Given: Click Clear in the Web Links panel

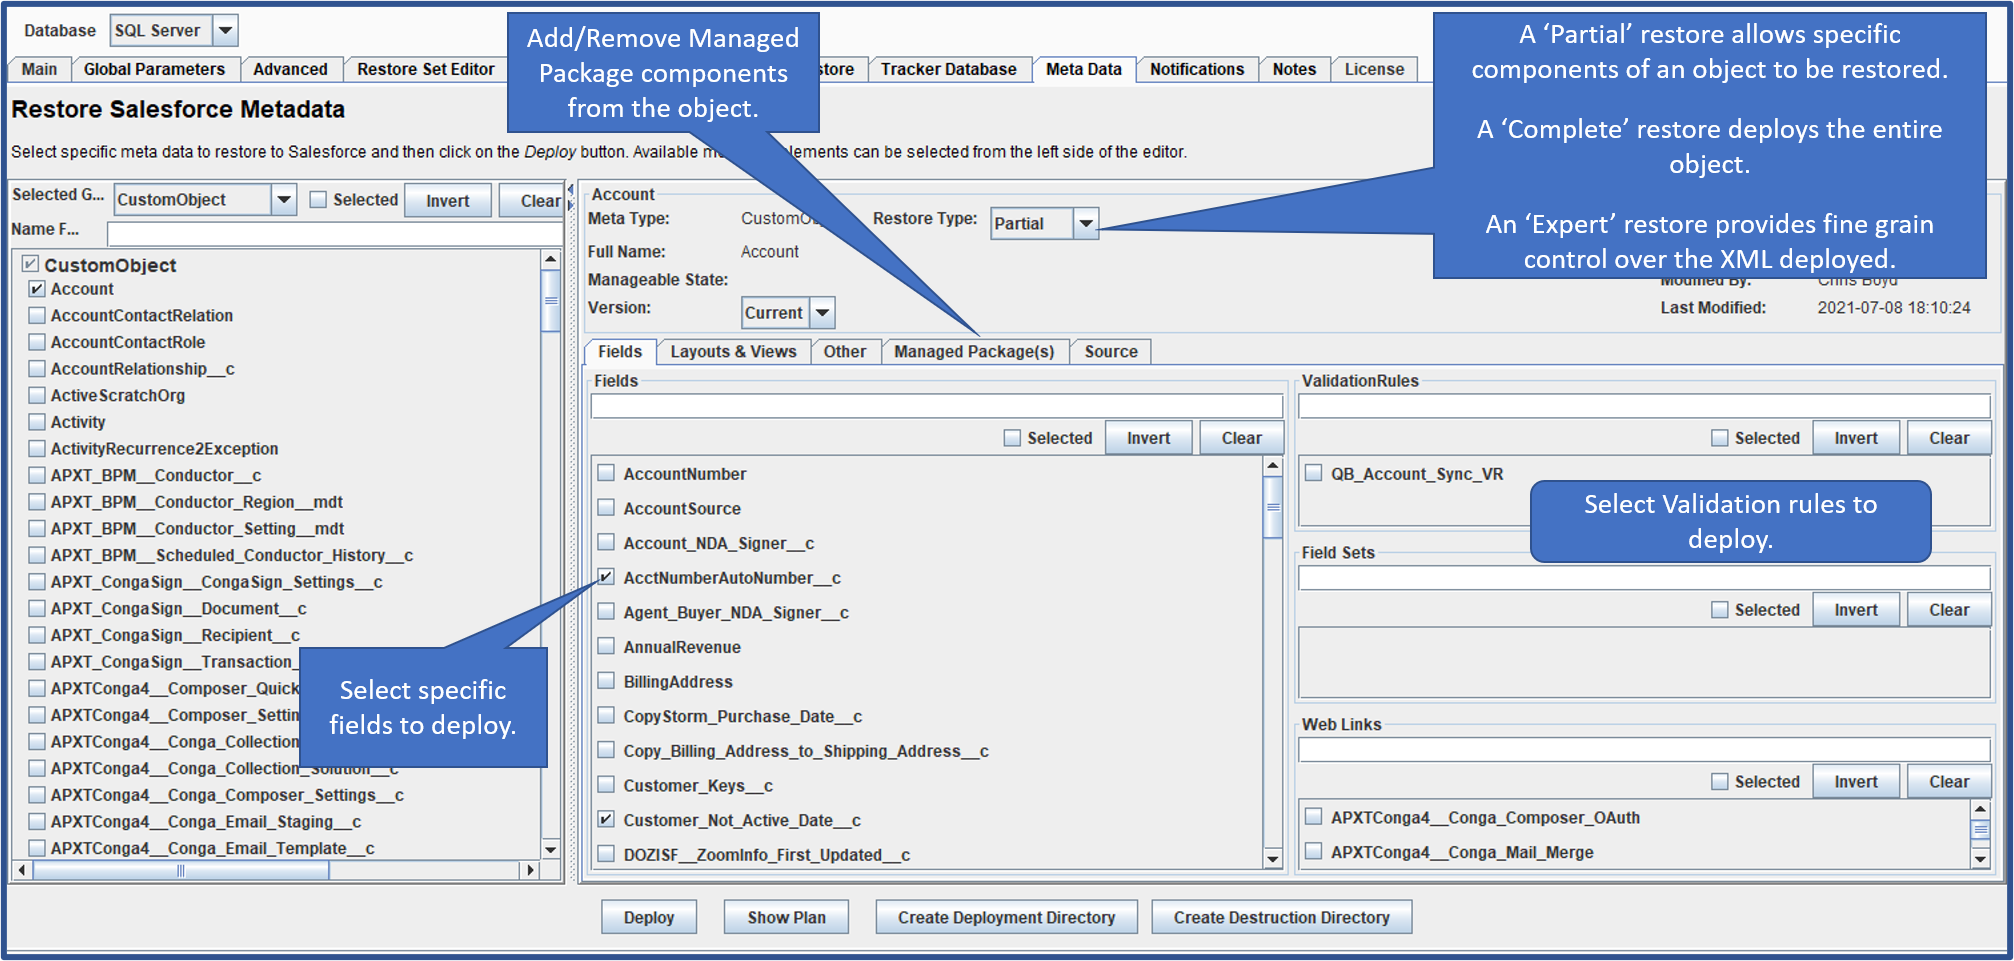Looking at the screenshot, I should click(x=1949, y=782).
